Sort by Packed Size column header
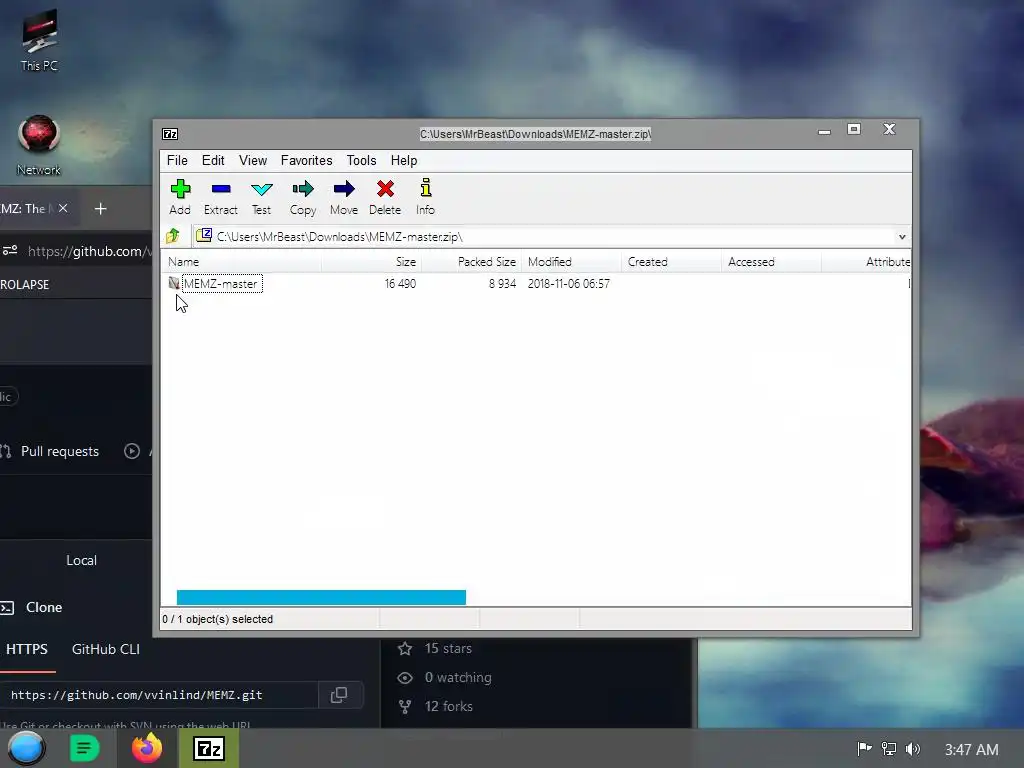Viewport: 1024px width, 768px height. 472,262
